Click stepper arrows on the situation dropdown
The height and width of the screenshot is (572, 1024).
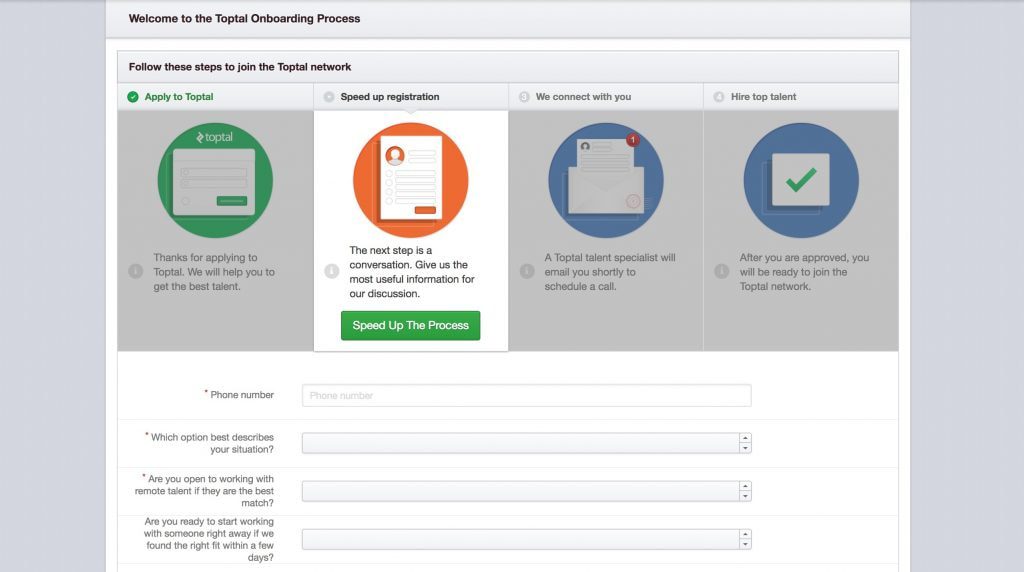[x=745, y=443]
